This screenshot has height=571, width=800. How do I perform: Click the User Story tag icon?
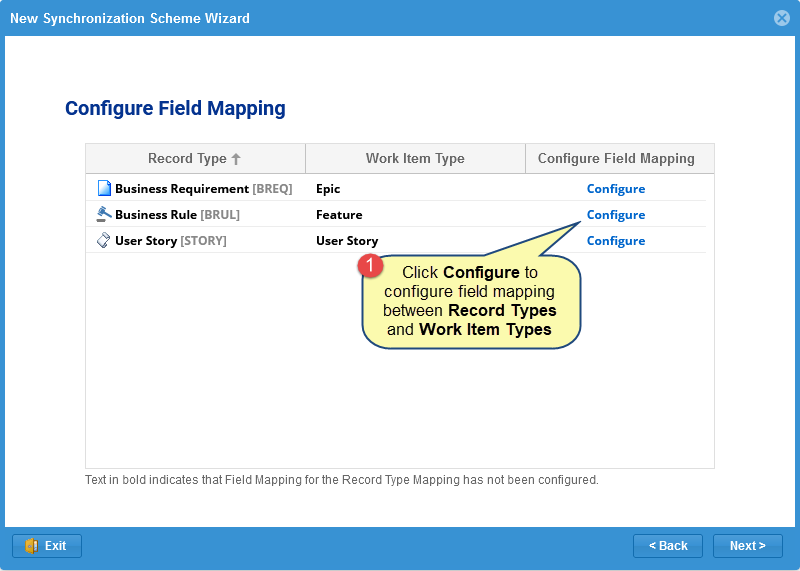click(104, 240)
